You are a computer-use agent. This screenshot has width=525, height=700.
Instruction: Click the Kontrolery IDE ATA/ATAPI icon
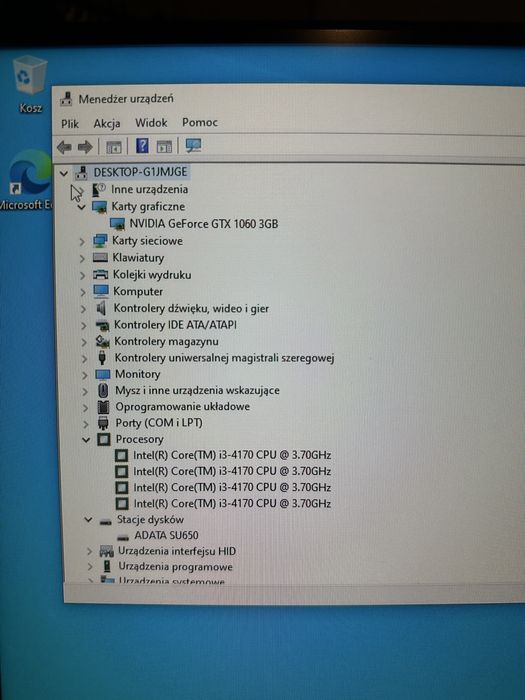(103, 325)
